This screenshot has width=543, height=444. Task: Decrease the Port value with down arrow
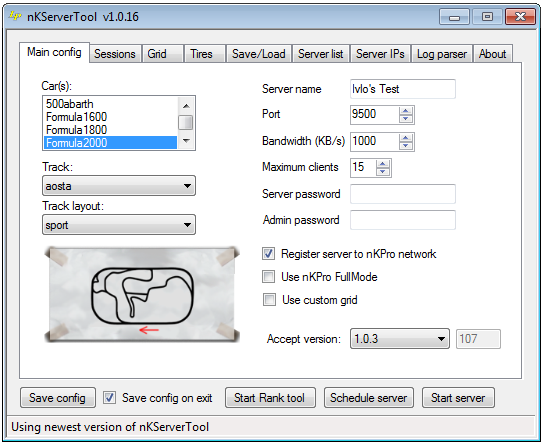(x=406, y=119)
